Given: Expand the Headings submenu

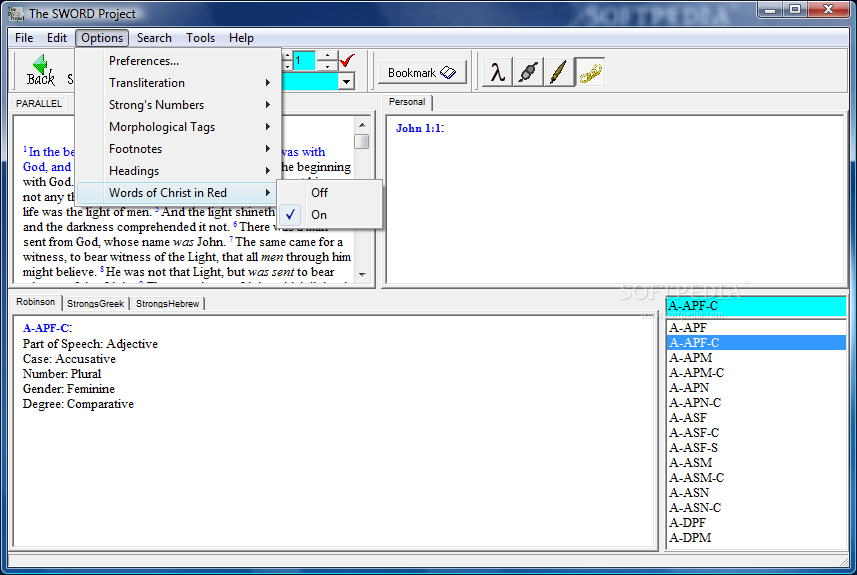Looking at the screenshot, I should (178, 171).
